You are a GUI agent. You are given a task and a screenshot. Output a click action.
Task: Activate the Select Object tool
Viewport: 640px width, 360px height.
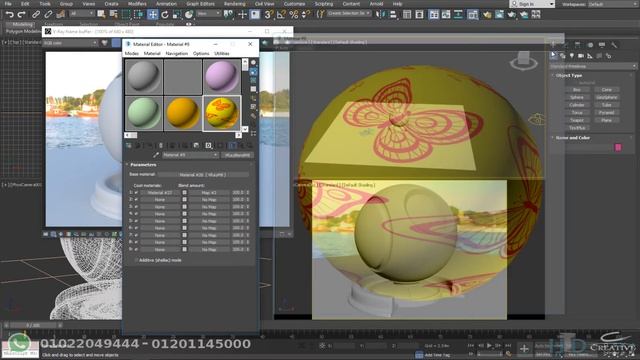coord(101,14)
